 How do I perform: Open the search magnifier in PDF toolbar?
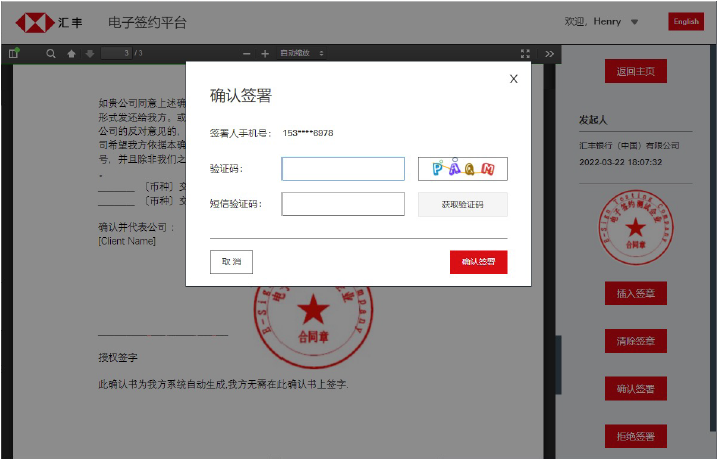coord(51,53)
